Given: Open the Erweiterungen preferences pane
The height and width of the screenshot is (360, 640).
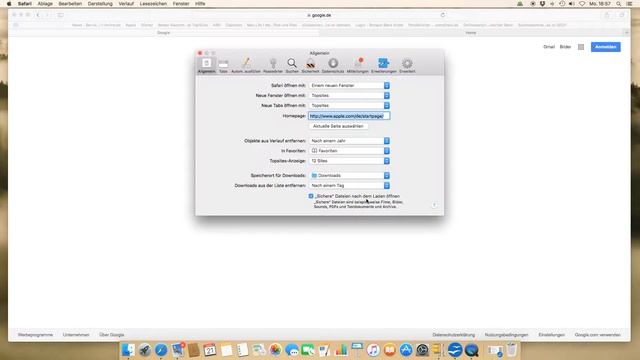Looking at the screenshot, I should point(384,65).
